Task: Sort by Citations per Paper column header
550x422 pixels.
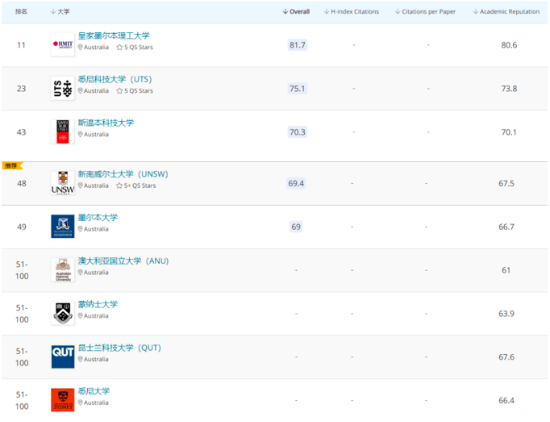Action: point(425,12)
